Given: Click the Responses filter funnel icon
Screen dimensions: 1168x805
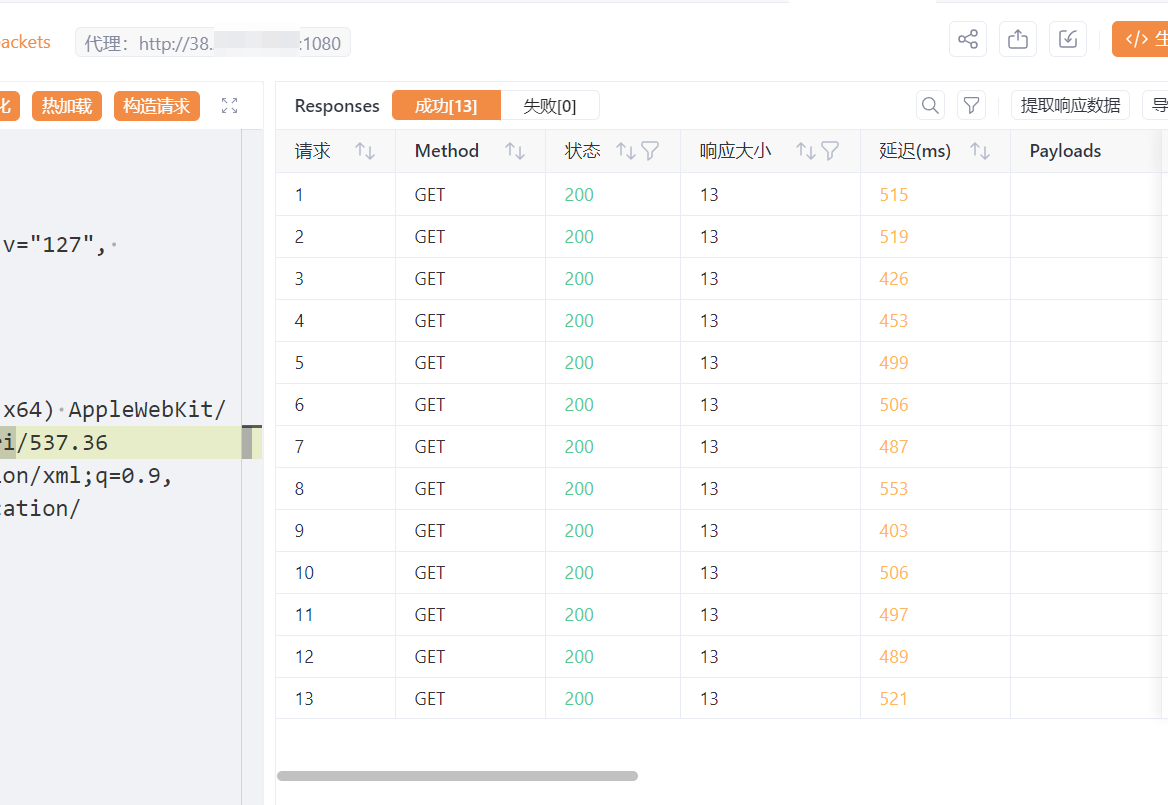Looking at the screenshot, I should click(970, 105).
